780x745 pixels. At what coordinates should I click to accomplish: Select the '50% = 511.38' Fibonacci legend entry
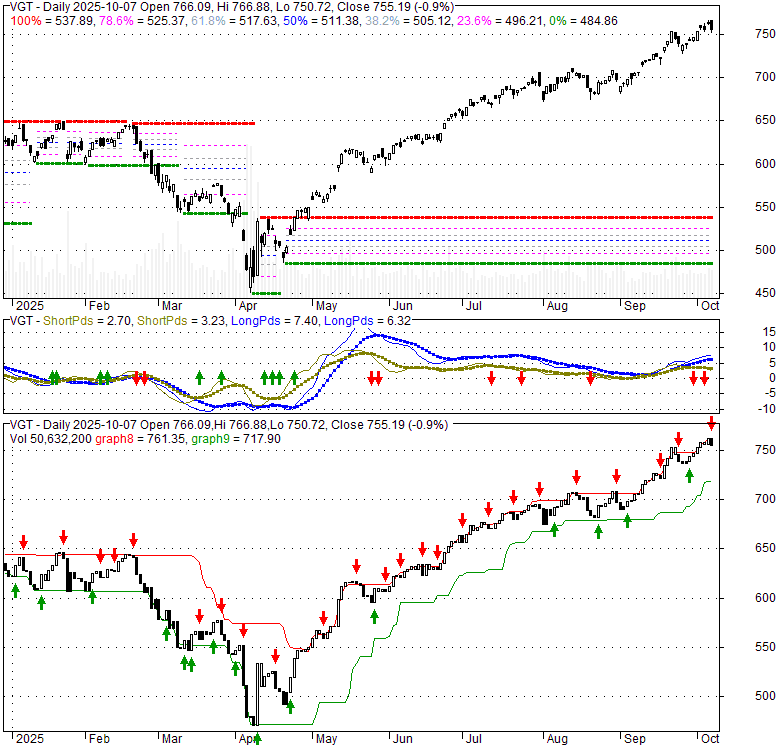tap(322, 21)
